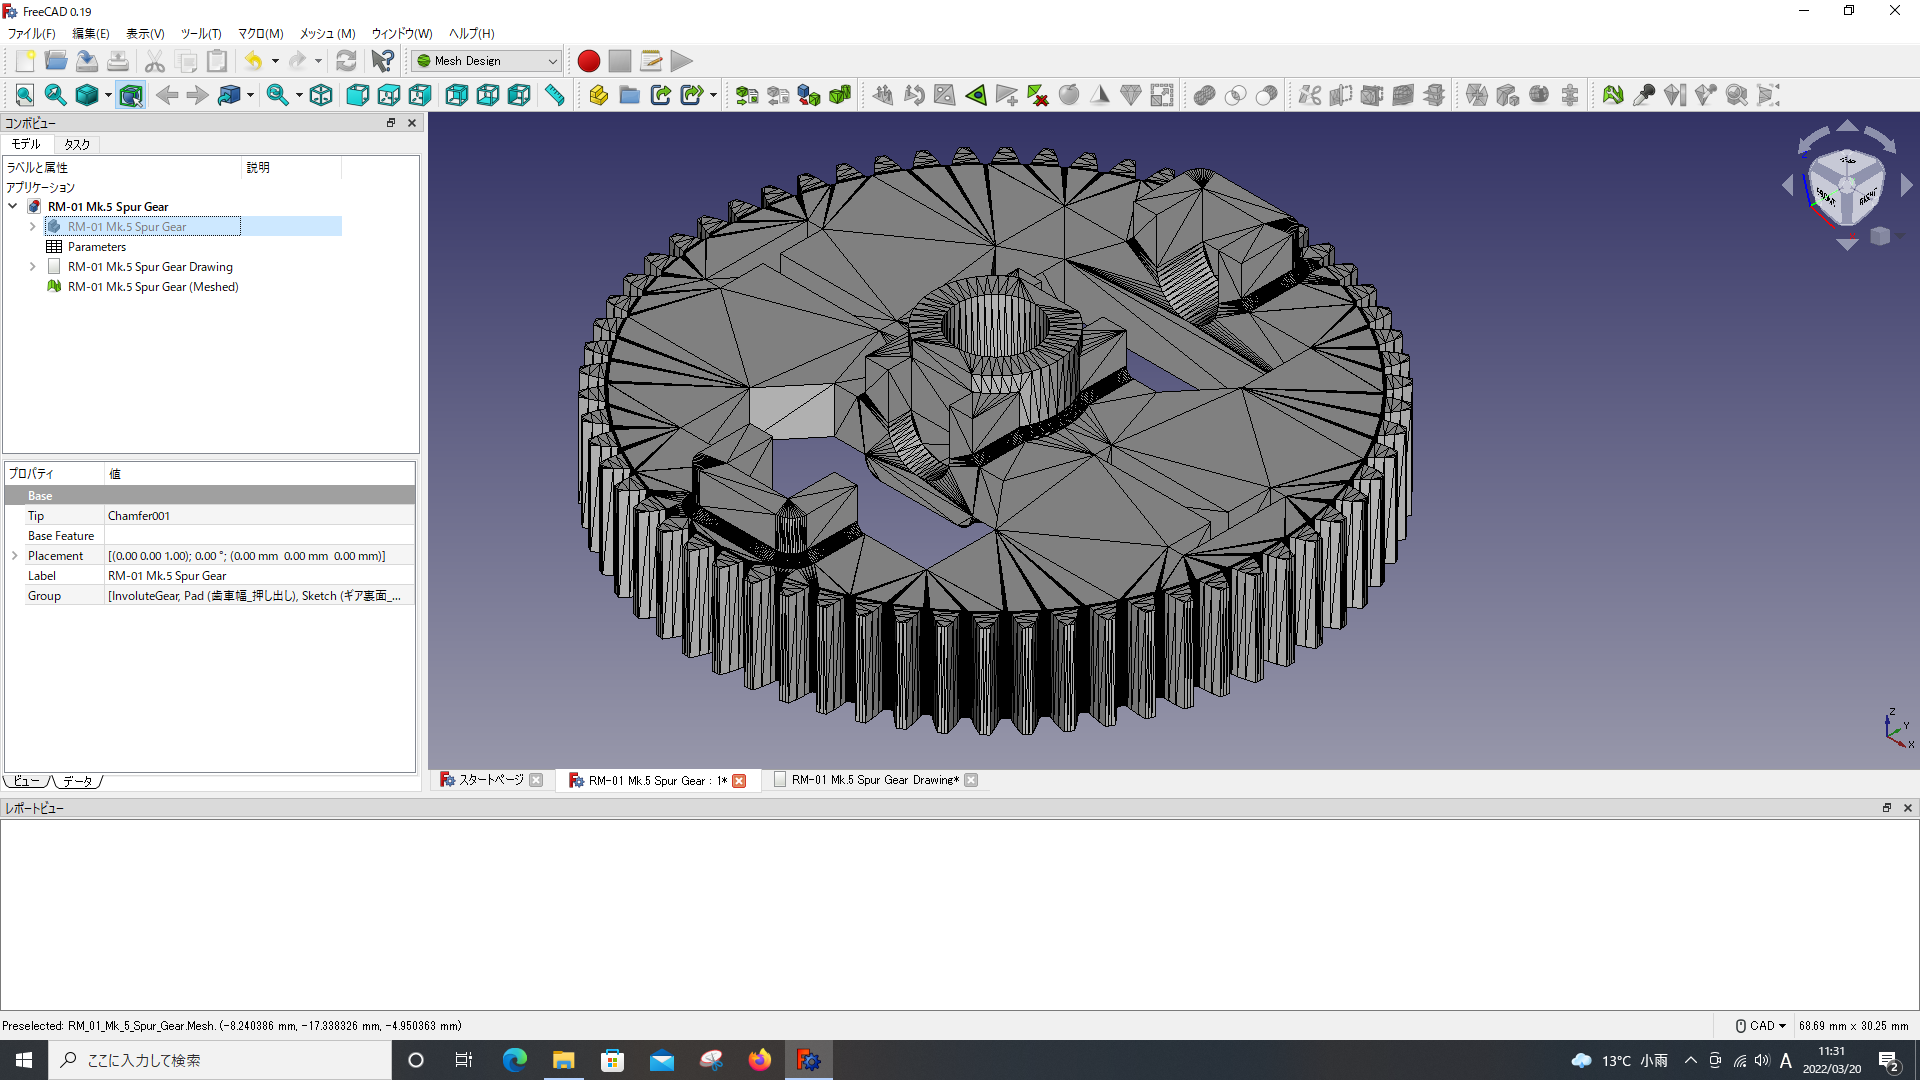Select the Zoom to Fit icon in toolbar
Viewport: 1920px width, 1080px height.
click(x=24, y=94)
